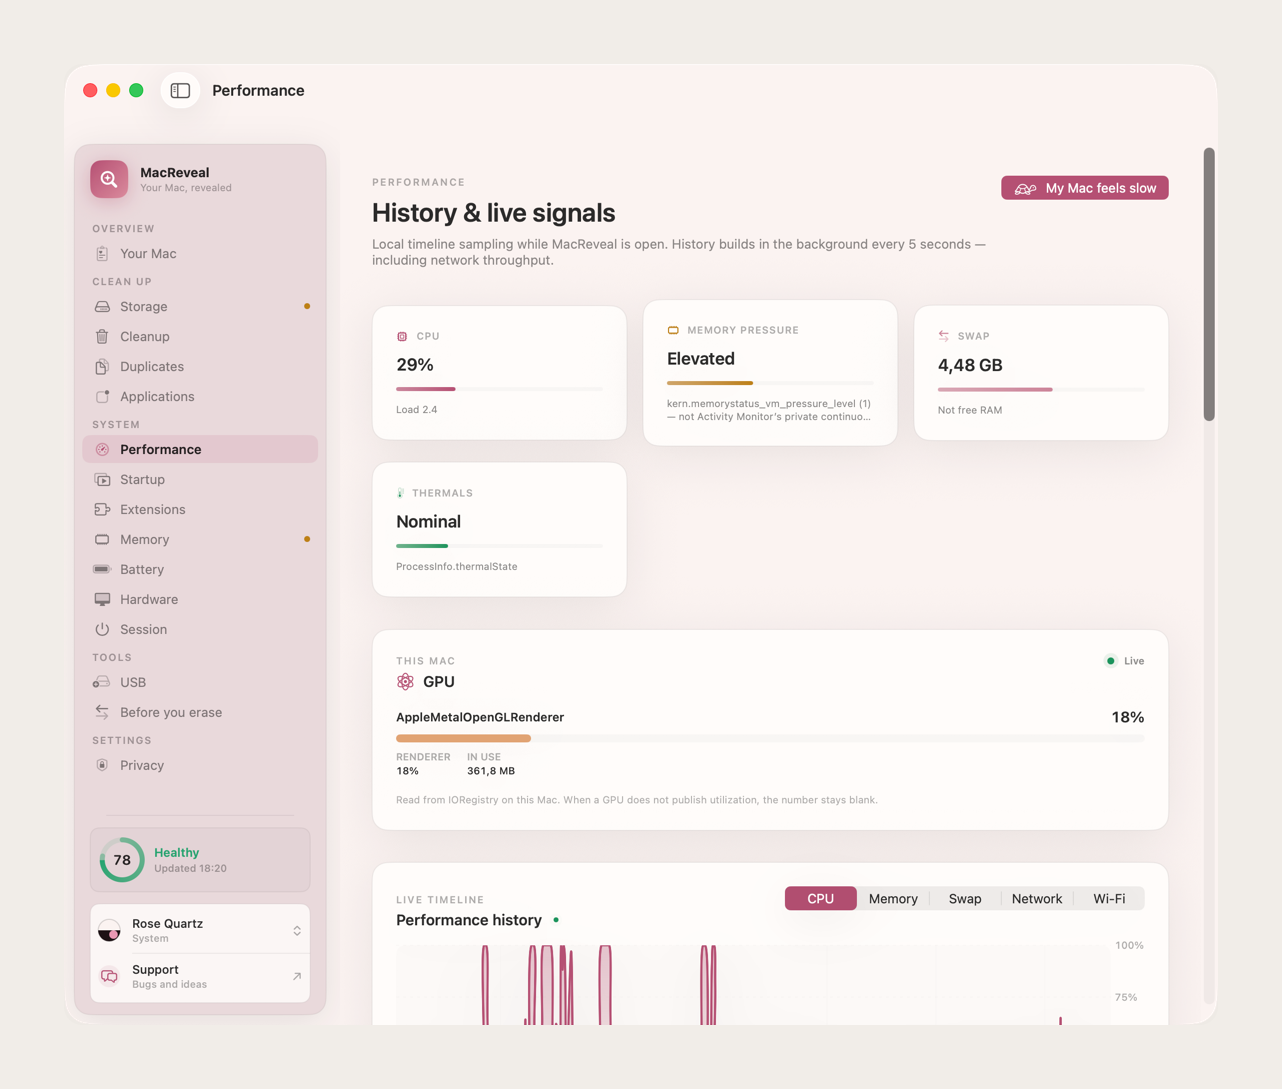The image size is (1282, 1089).
Task: Click the Extensions puzzle icon
Action: tap(102, 510)
